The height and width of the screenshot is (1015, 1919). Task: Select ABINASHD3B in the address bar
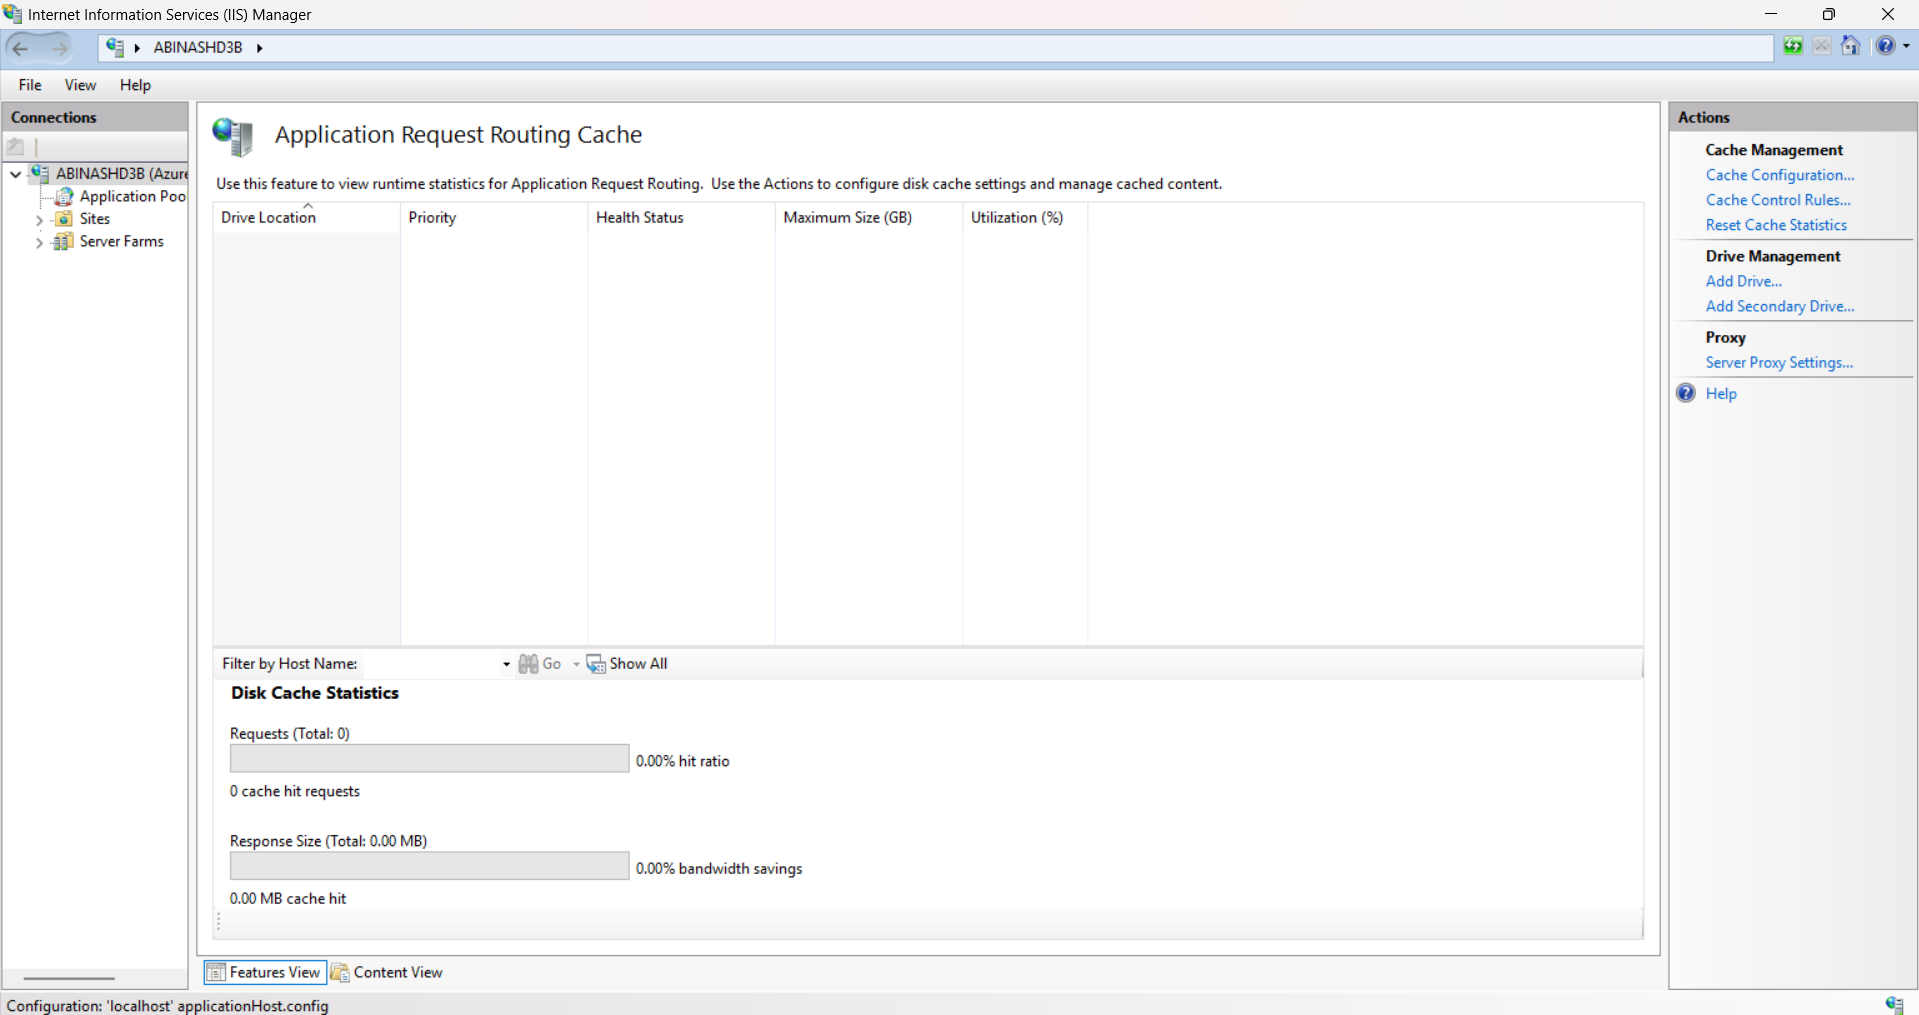click(x=198, y=47)
